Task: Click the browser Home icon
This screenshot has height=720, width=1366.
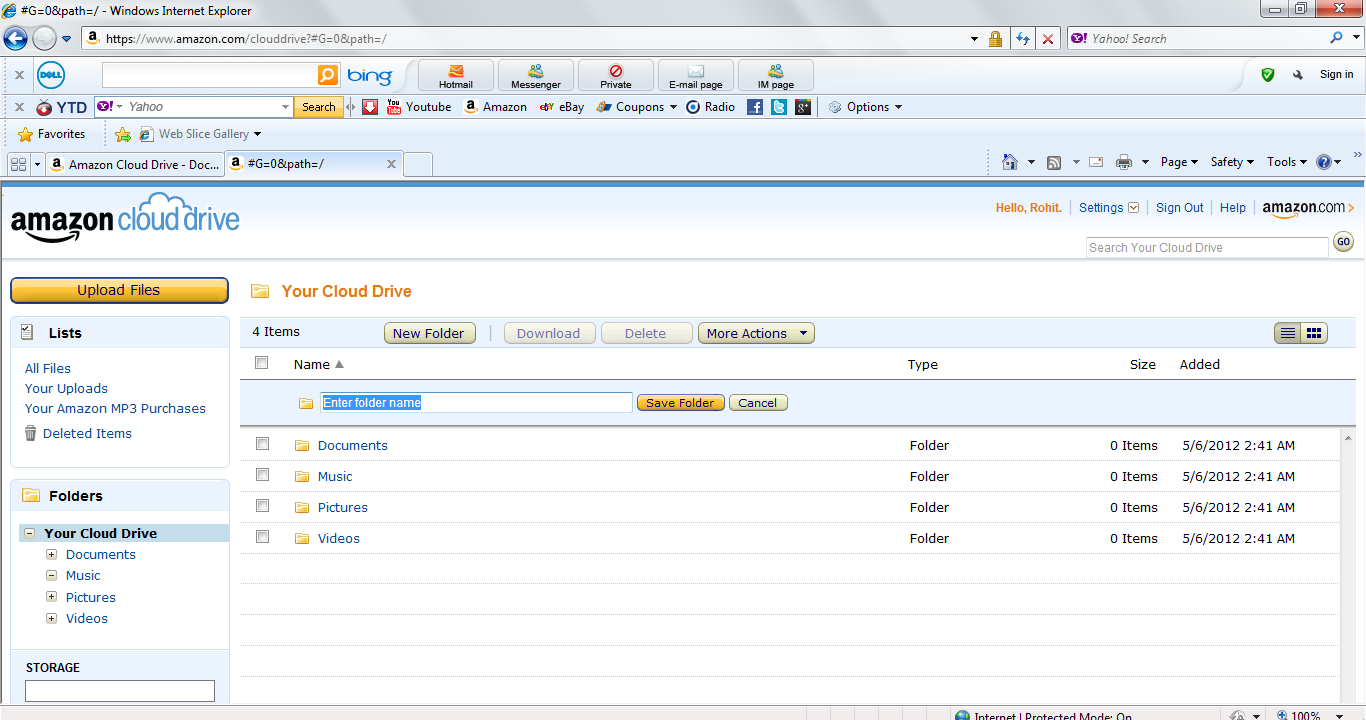Action: tap(1009, 162)
